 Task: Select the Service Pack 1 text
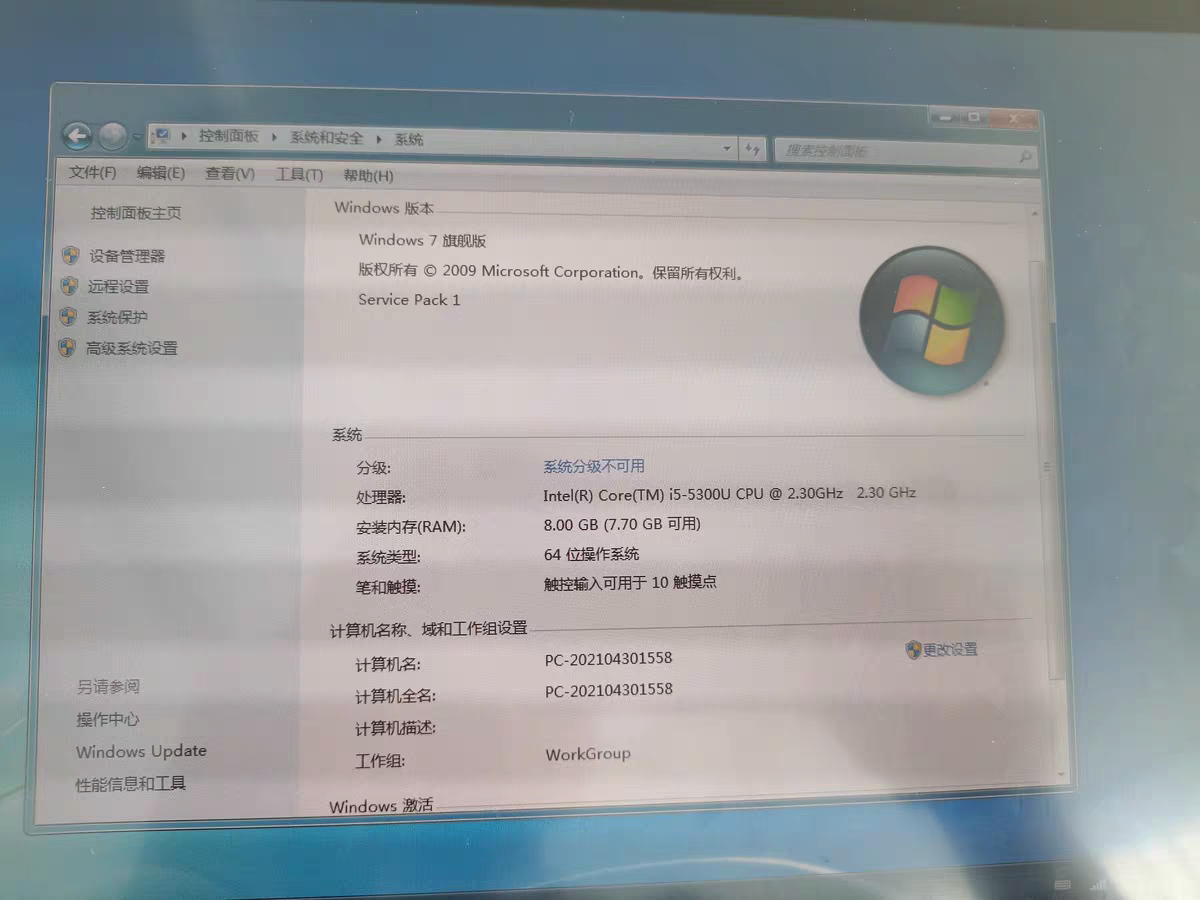pyautogui.click(x=409, y=300)
